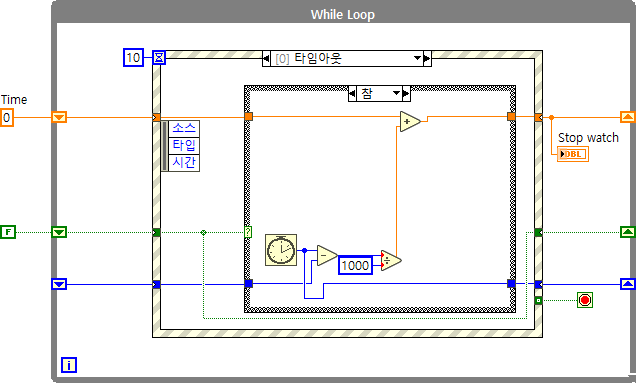Viewport: 636px width, 383px height.
Task: Select the Divide function node
Action: pyautogui.click(x=391, y=260)
